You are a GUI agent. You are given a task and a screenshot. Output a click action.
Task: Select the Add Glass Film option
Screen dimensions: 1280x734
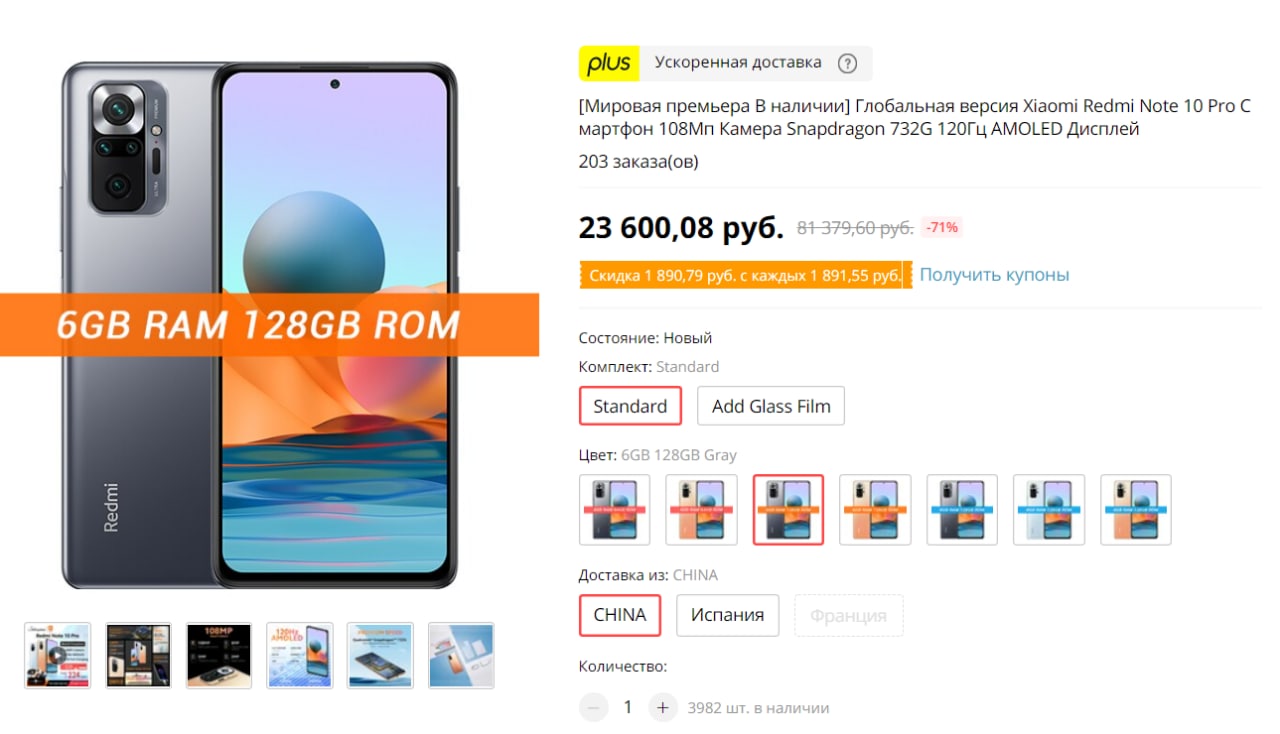click(771, 406)
